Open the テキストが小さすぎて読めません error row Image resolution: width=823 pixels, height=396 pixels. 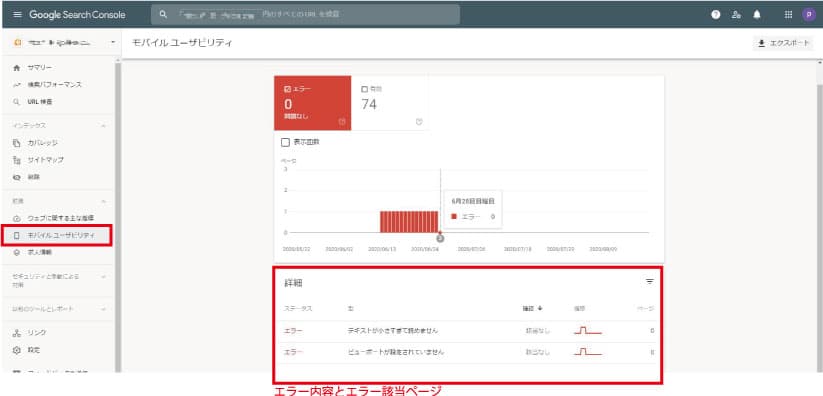coord(469,331)
